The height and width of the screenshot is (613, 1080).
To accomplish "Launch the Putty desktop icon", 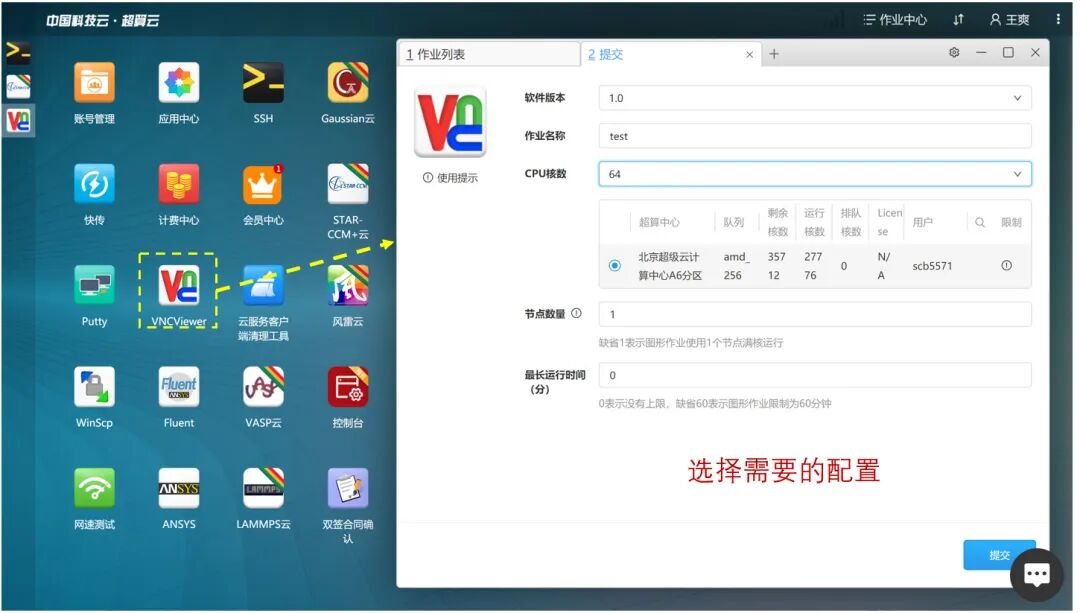I will (94, 285).
